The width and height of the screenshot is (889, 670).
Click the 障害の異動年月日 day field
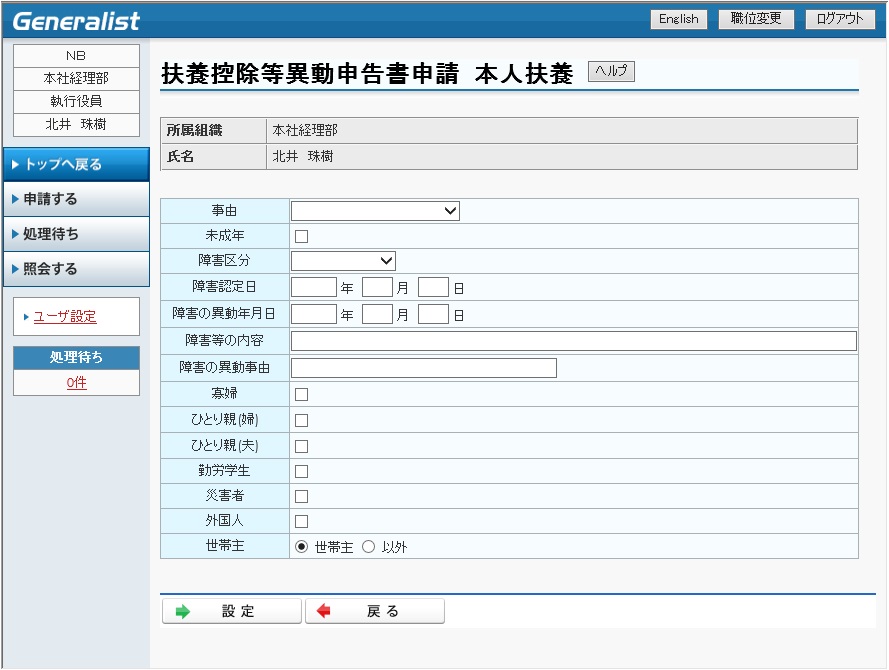[433, 314]
